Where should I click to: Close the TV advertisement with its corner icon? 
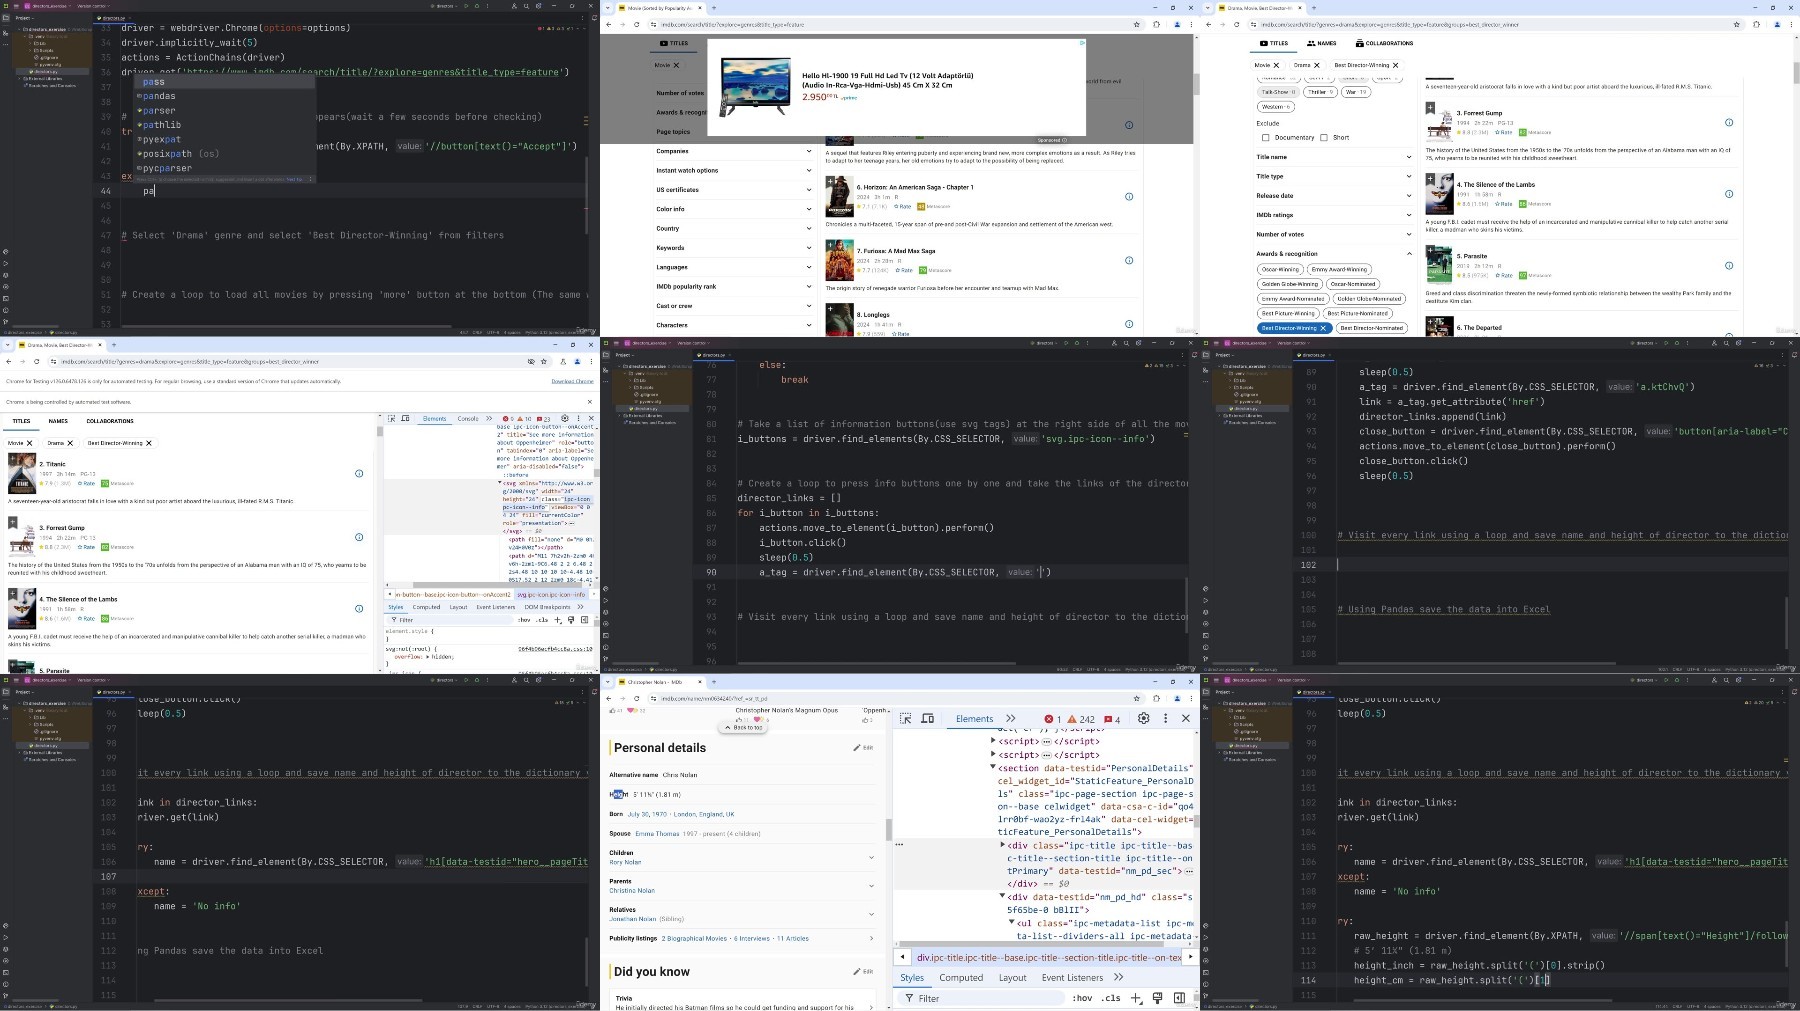1082,43
